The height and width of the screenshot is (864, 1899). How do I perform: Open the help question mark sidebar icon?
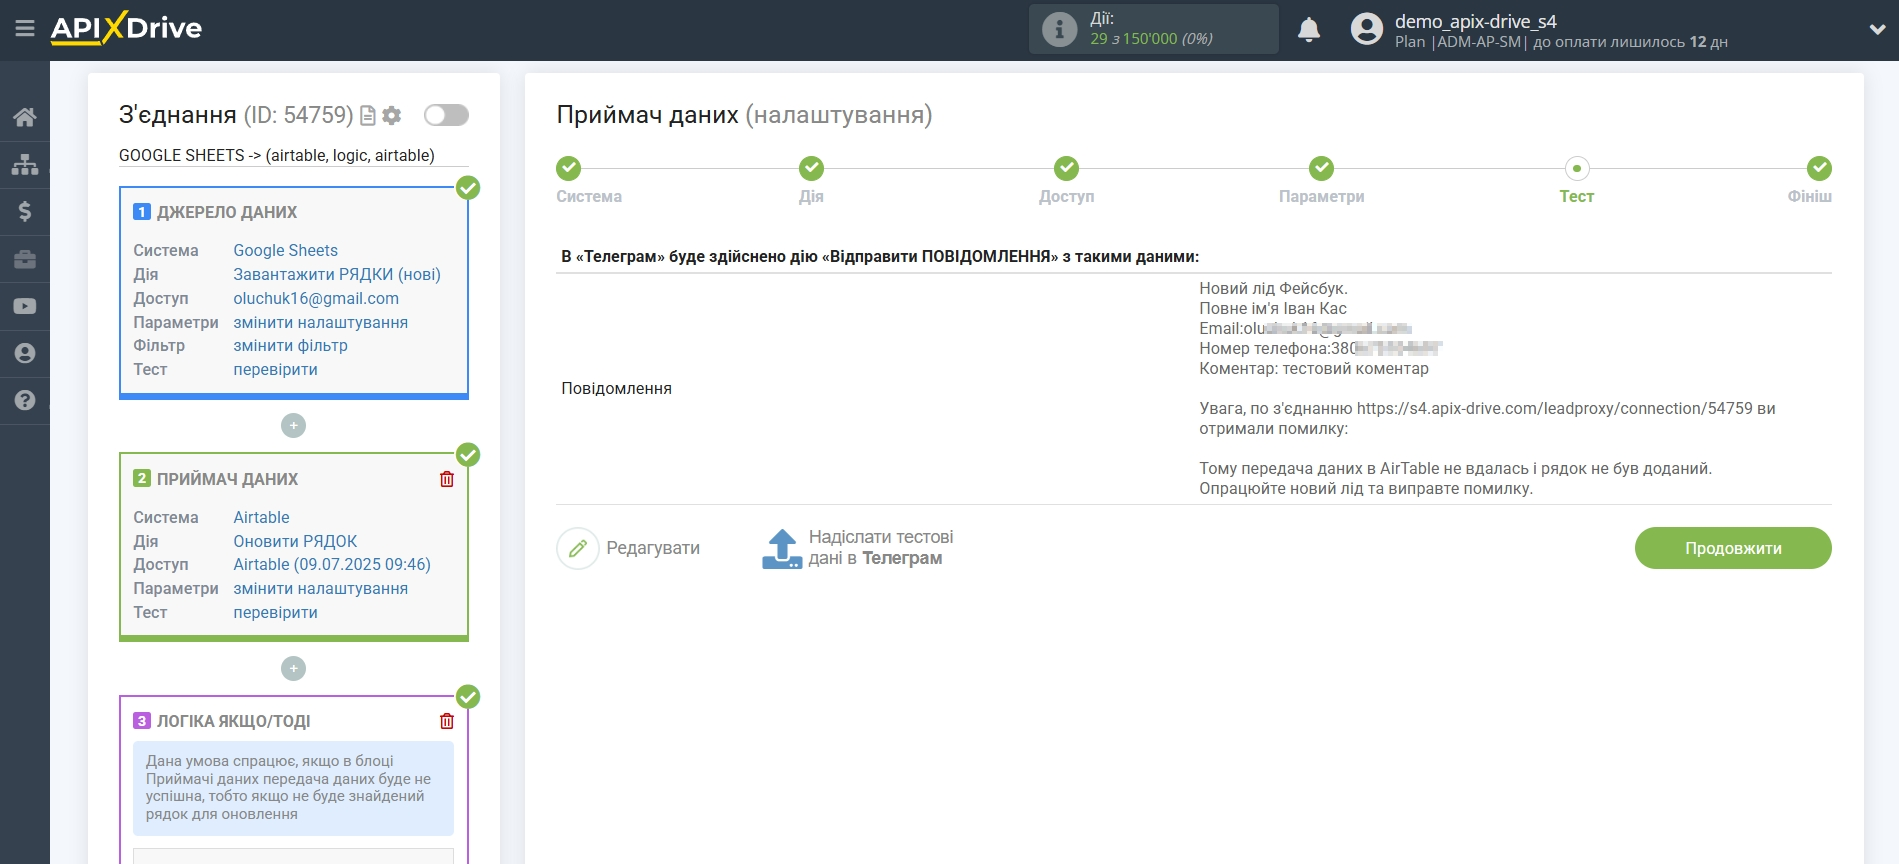[x=25, y=400]
